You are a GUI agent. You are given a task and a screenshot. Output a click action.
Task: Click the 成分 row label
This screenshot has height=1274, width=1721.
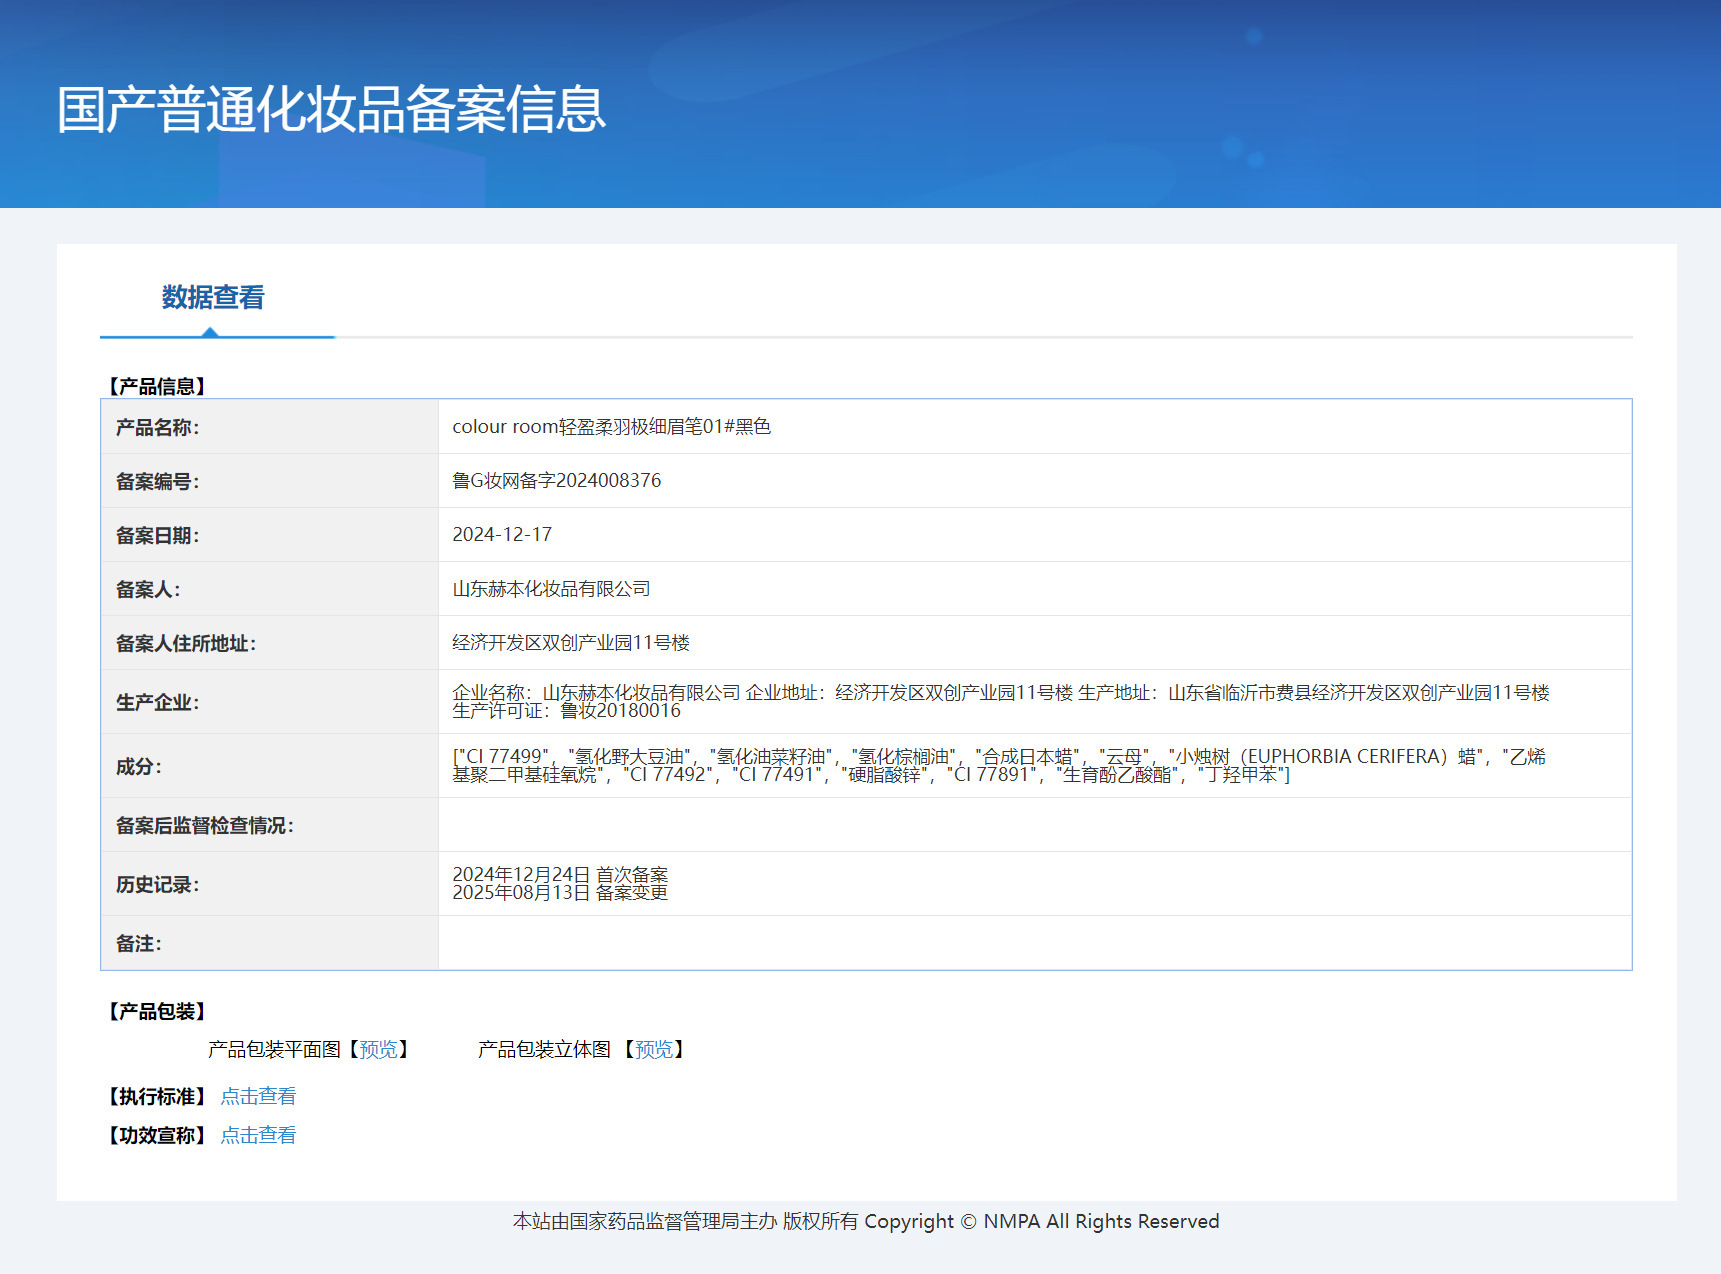138,767
